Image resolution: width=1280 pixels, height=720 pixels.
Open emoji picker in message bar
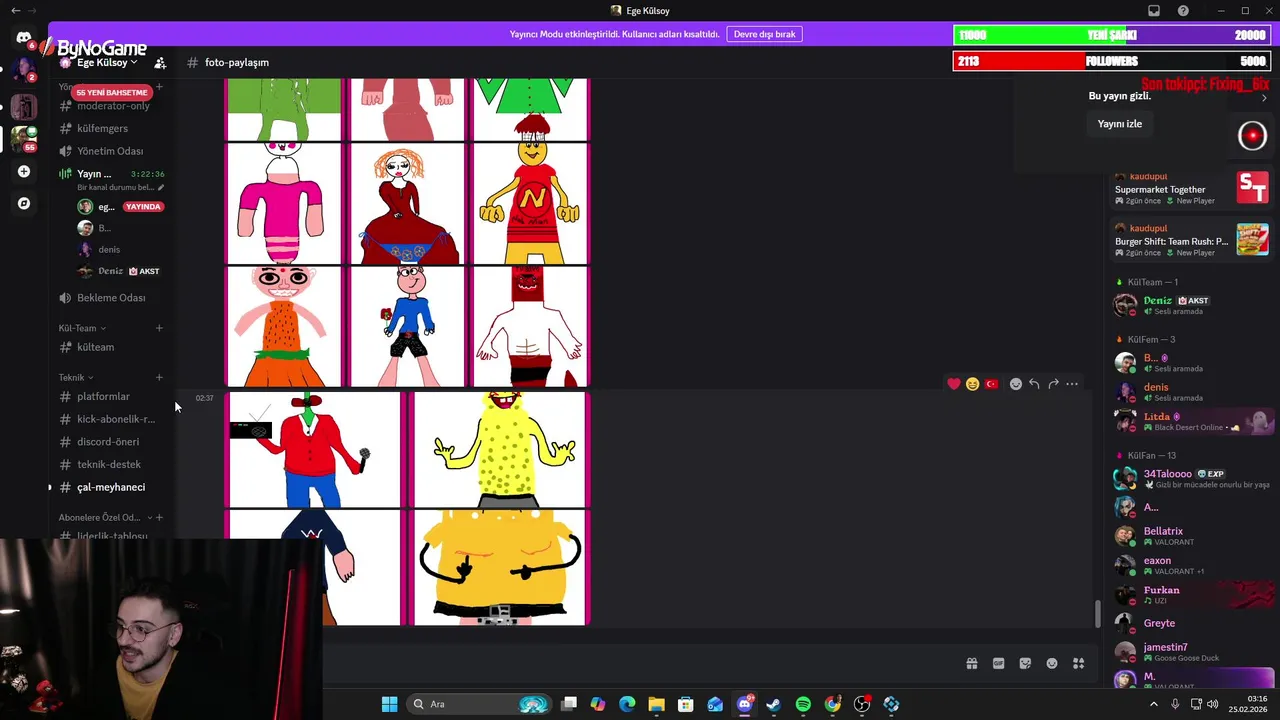coord(1052,663)
